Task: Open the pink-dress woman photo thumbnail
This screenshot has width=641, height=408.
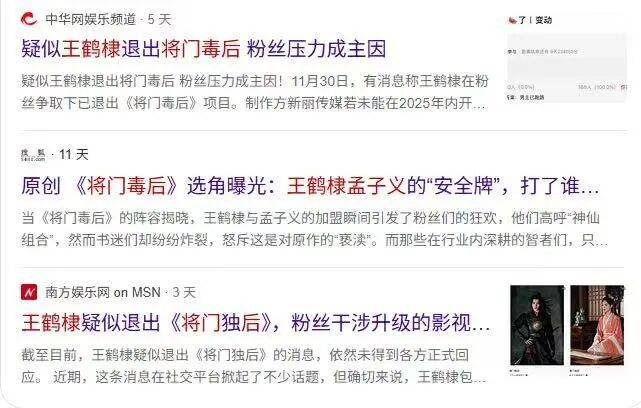Action: [x=597, y=325]
